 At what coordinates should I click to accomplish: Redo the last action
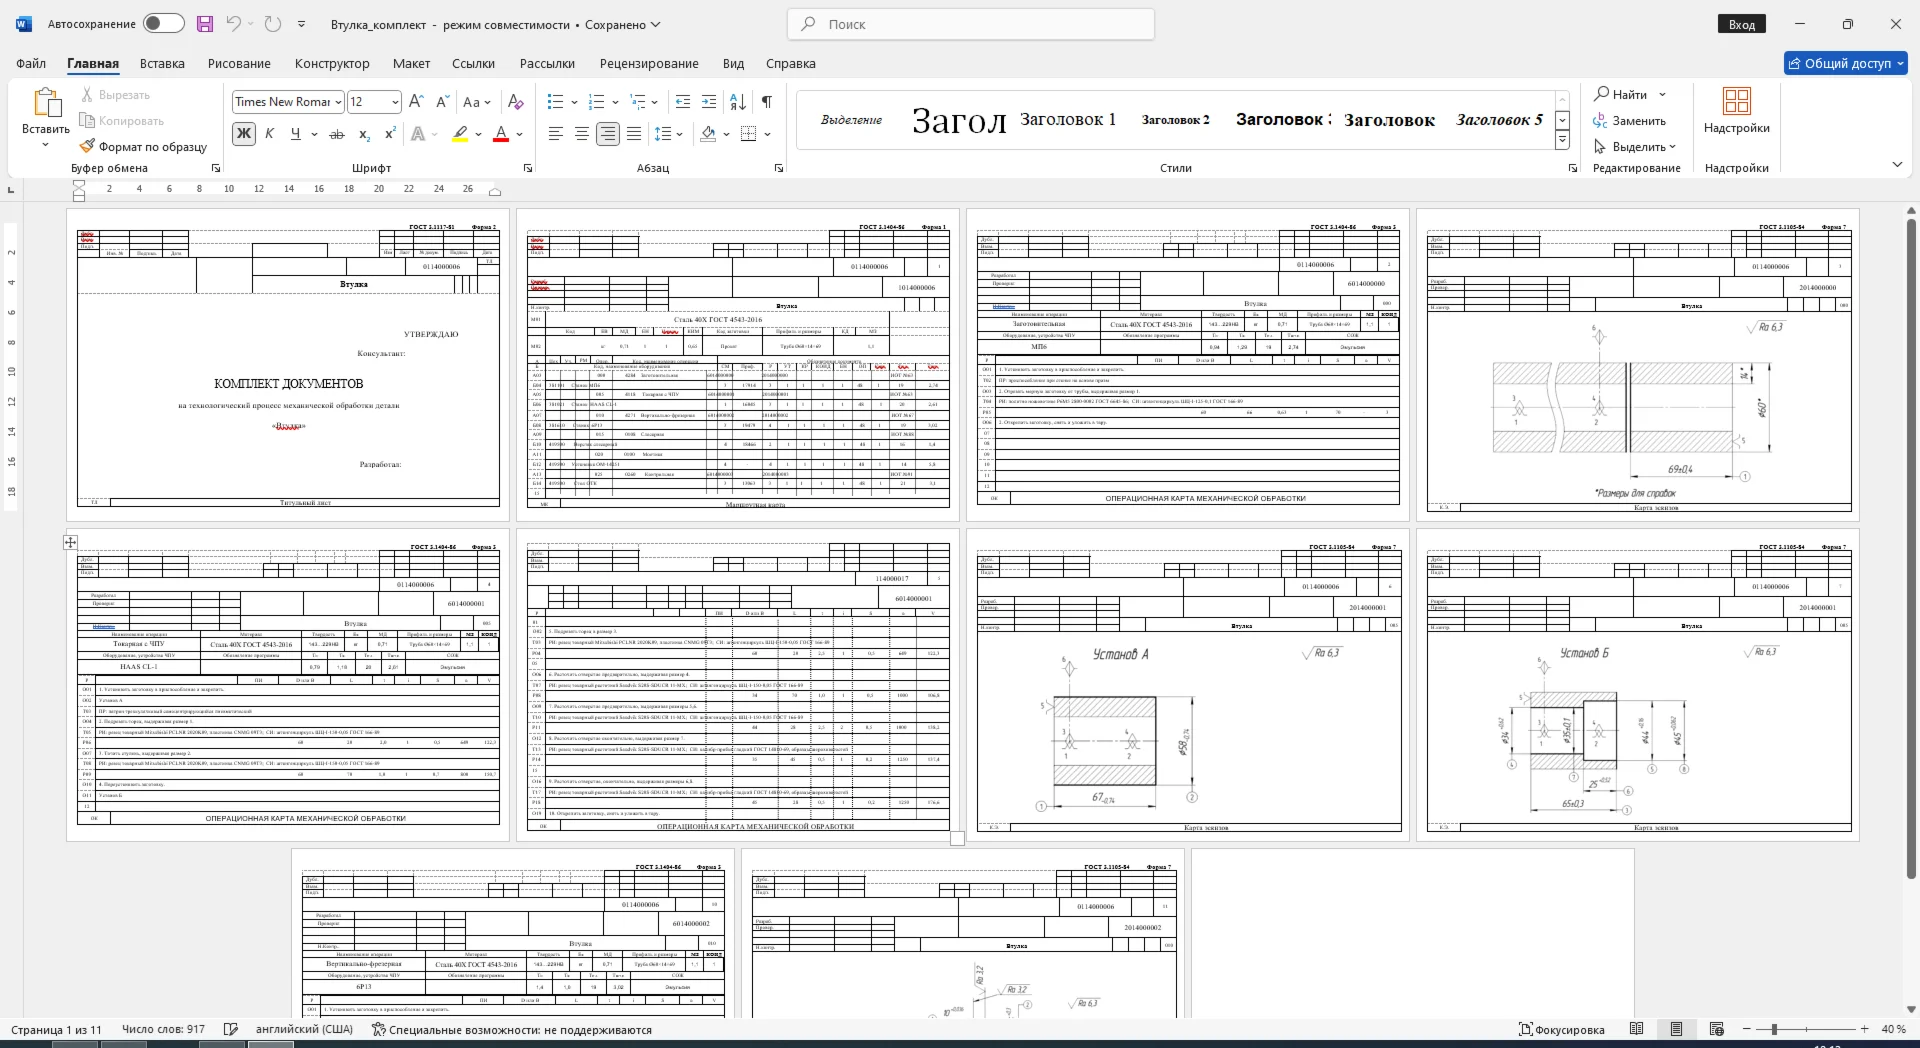pos(272,24)
